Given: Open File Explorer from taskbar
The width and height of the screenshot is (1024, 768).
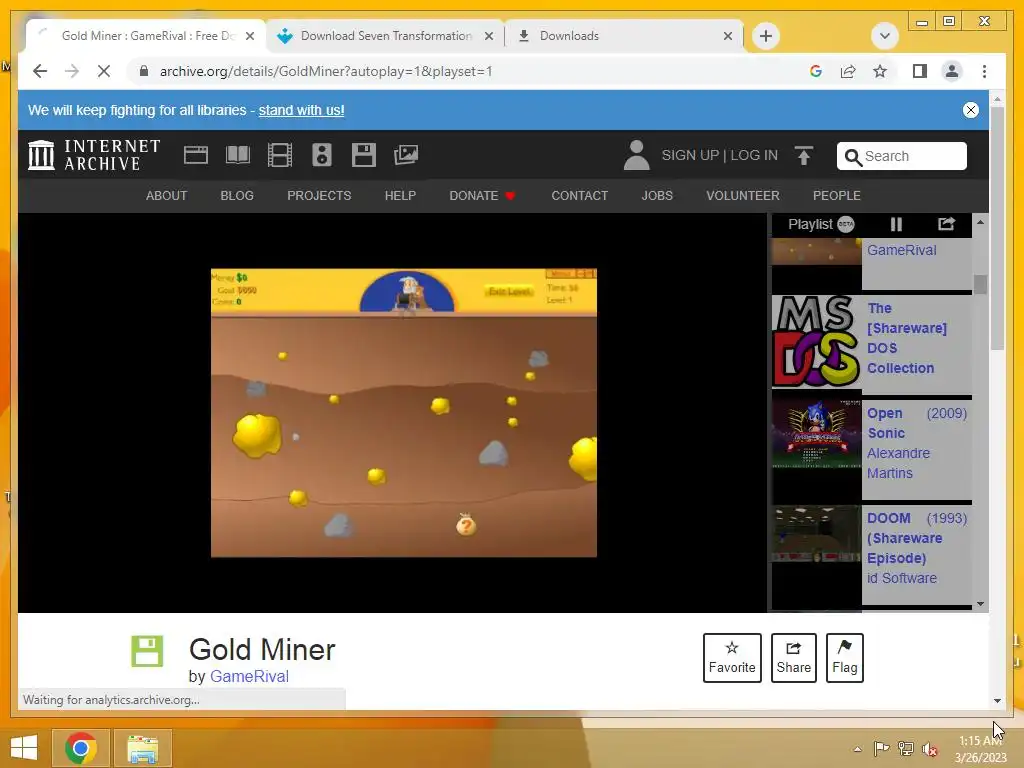Looking at the screenshot, I should pos(142,748).
